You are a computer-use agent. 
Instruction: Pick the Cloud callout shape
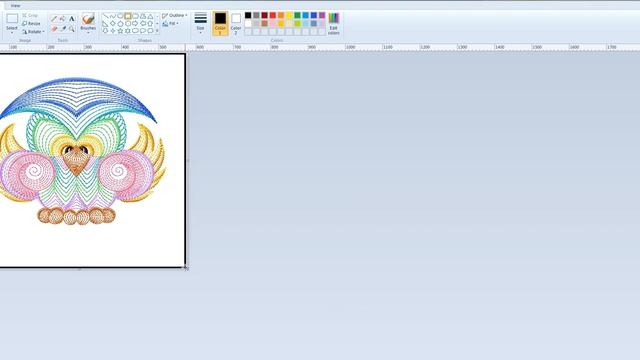point(150,31)
